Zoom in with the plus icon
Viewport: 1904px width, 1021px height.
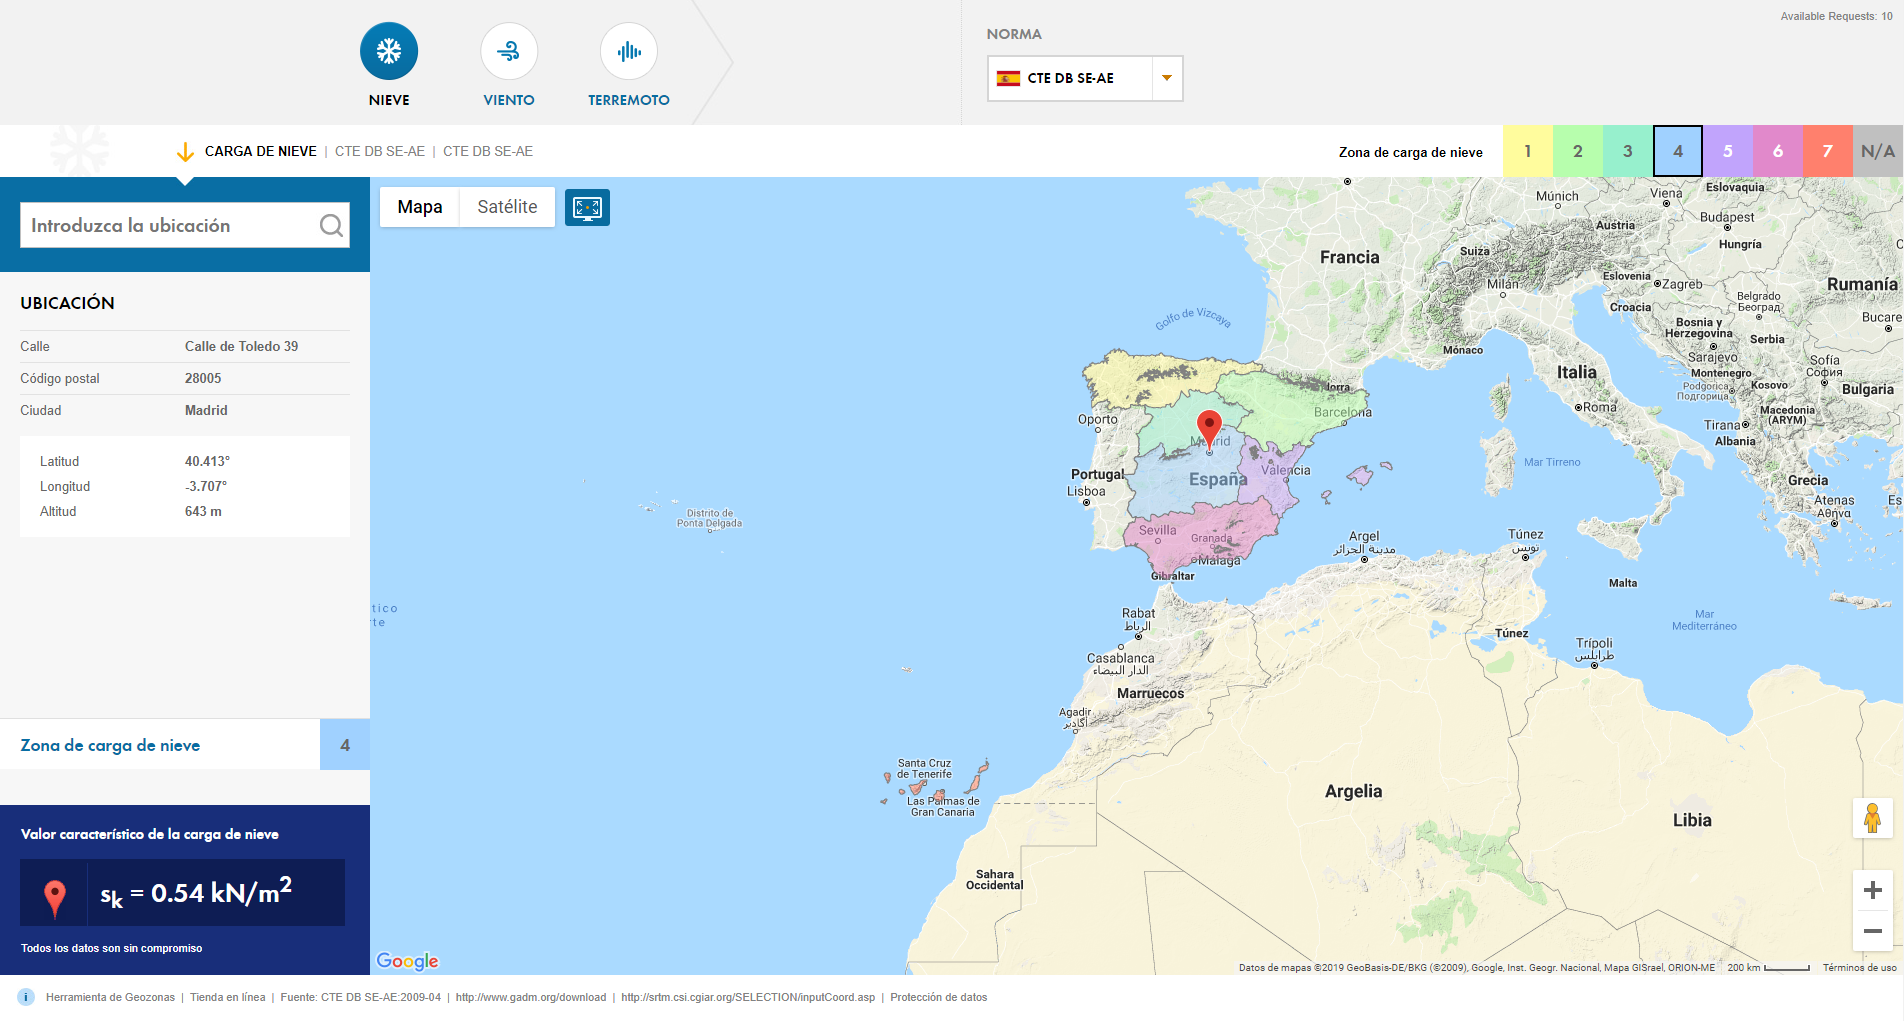pos(1872,889)
